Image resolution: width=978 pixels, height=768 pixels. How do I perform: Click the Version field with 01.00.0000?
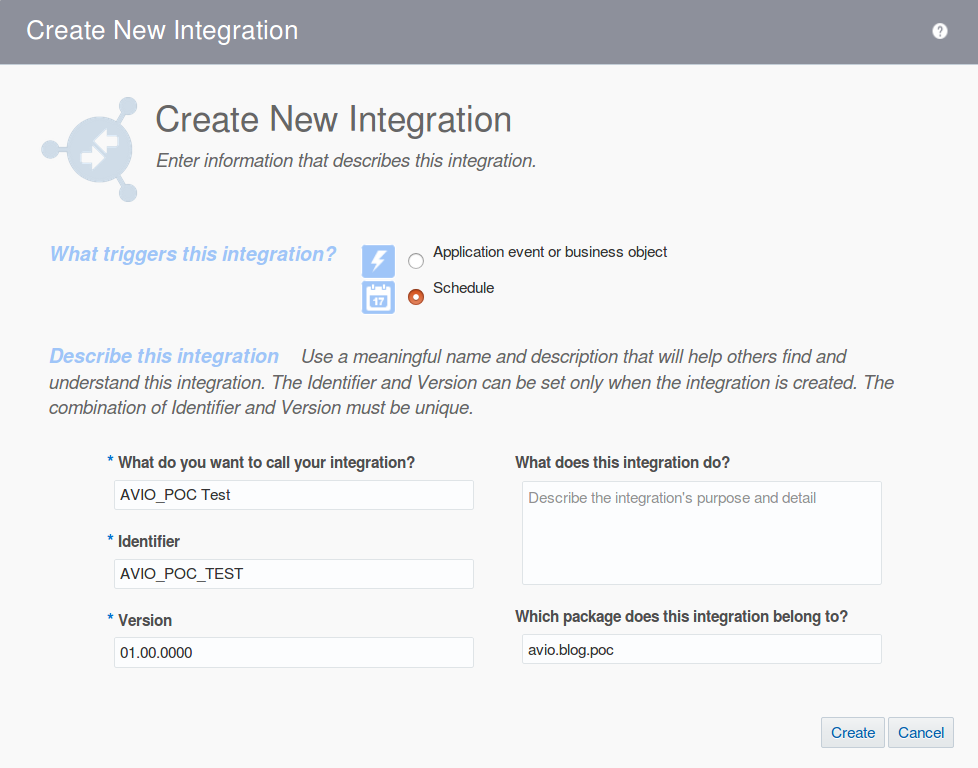pyautogui.click(x=293, y=652)
